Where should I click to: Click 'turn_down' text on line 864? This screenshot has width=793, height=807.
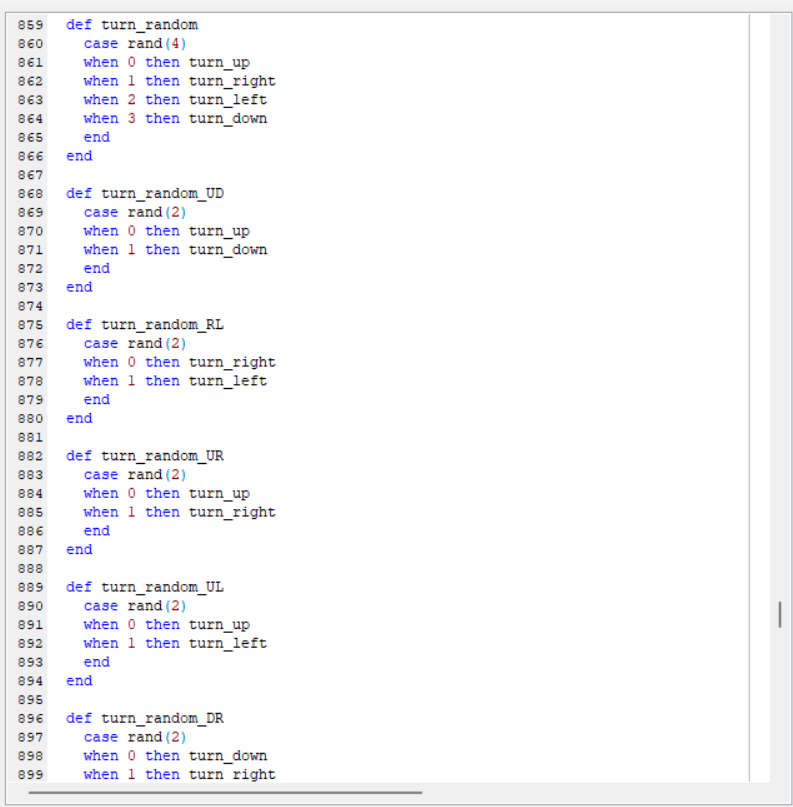pyautogui.click(x=228, y=119)
